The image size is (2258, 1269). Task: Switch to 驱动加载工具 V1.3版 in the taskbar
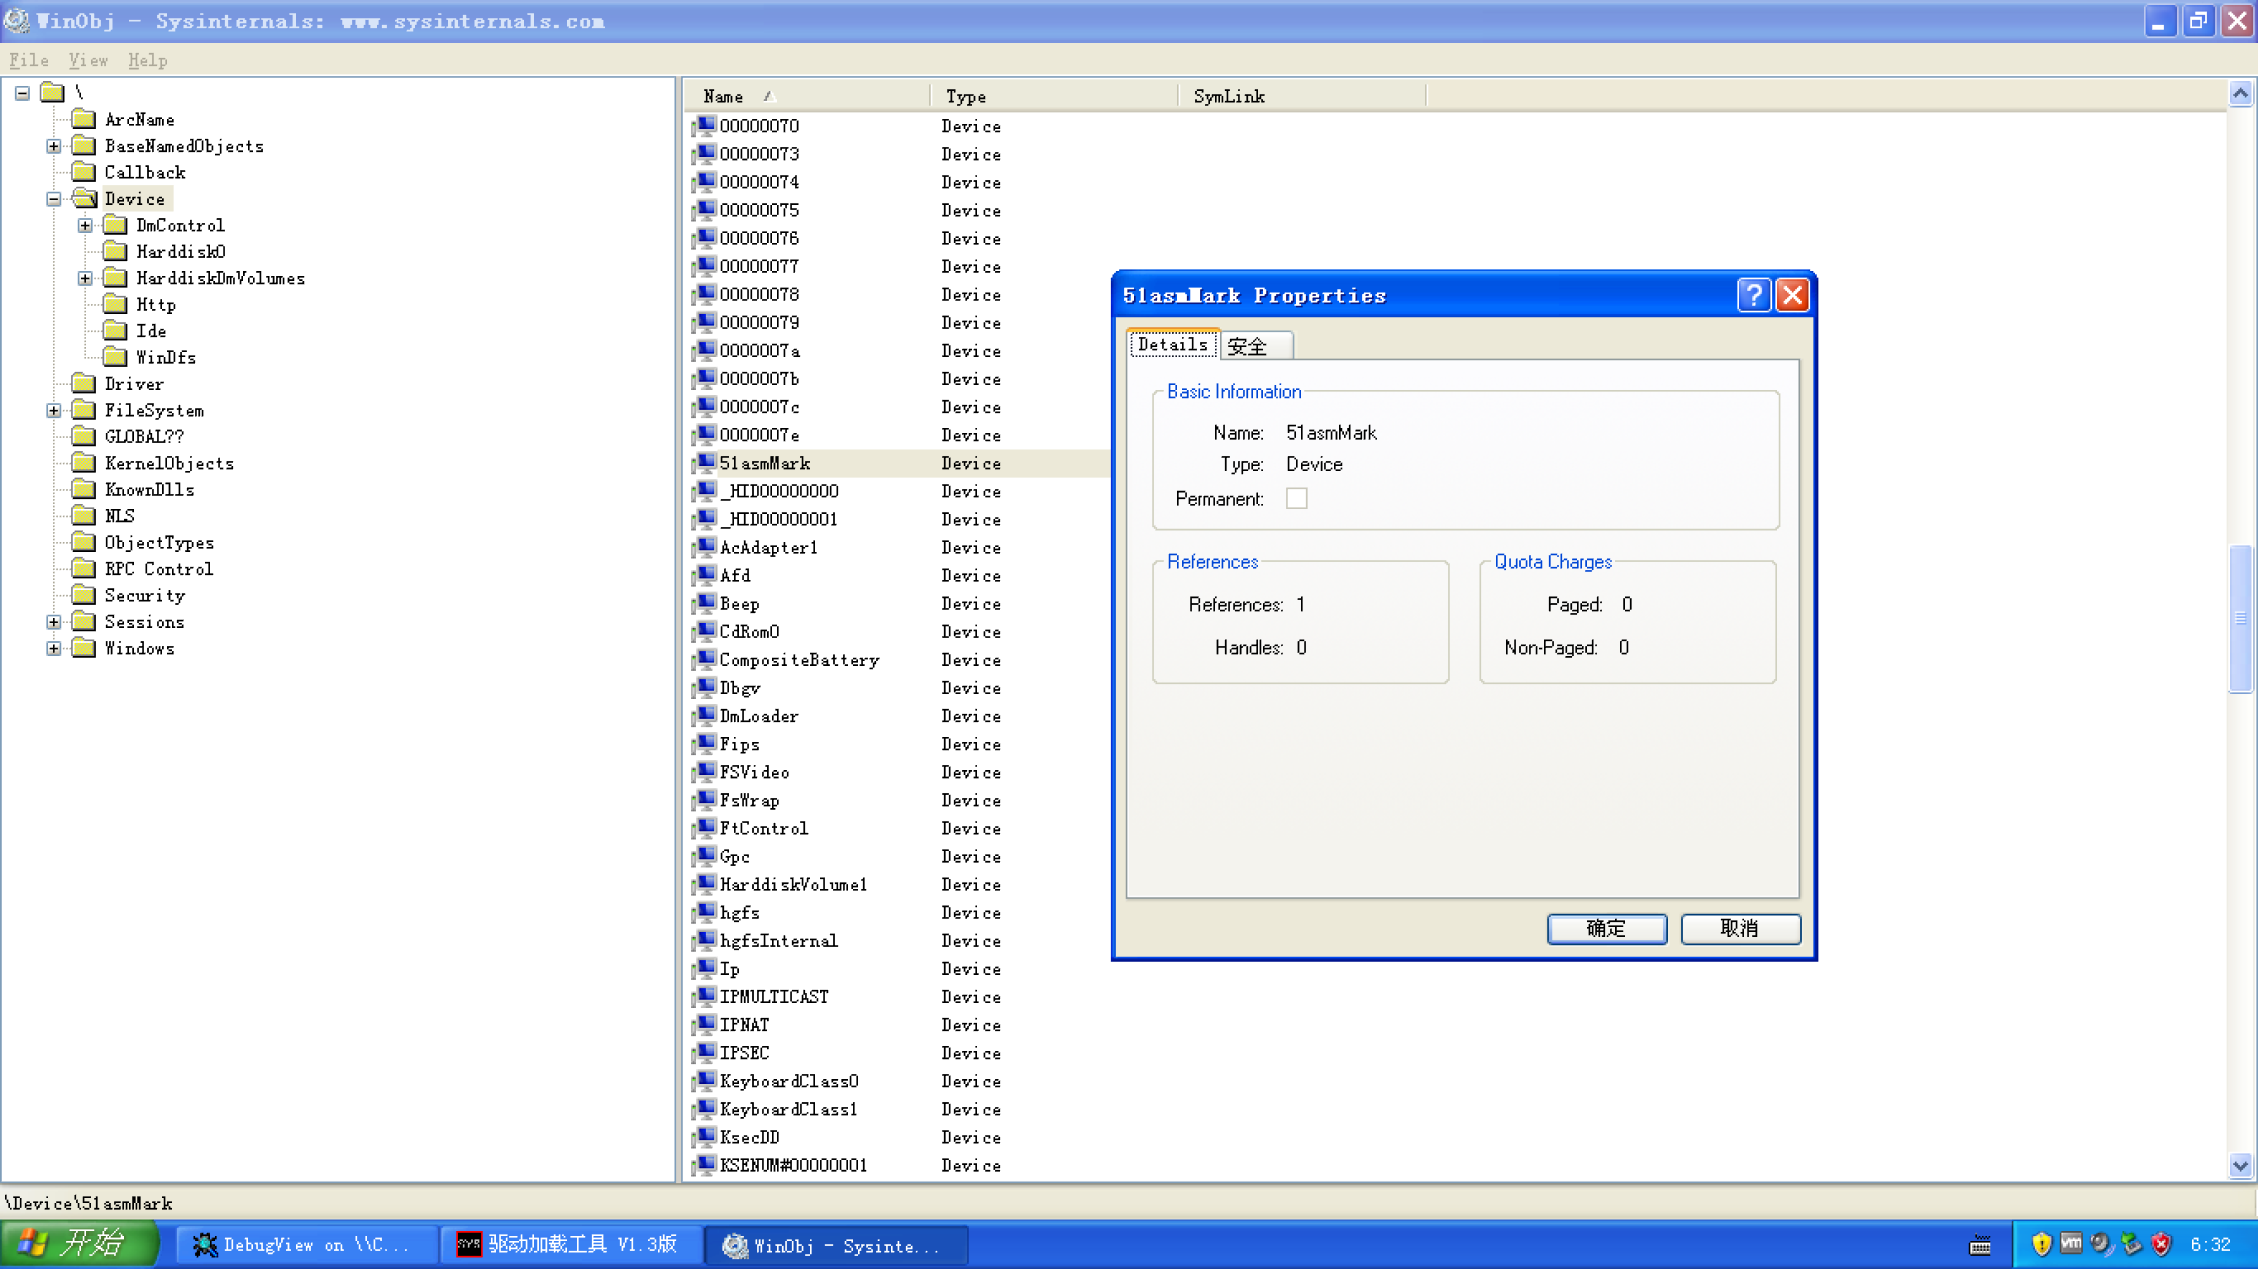[x=567, y=1244]
